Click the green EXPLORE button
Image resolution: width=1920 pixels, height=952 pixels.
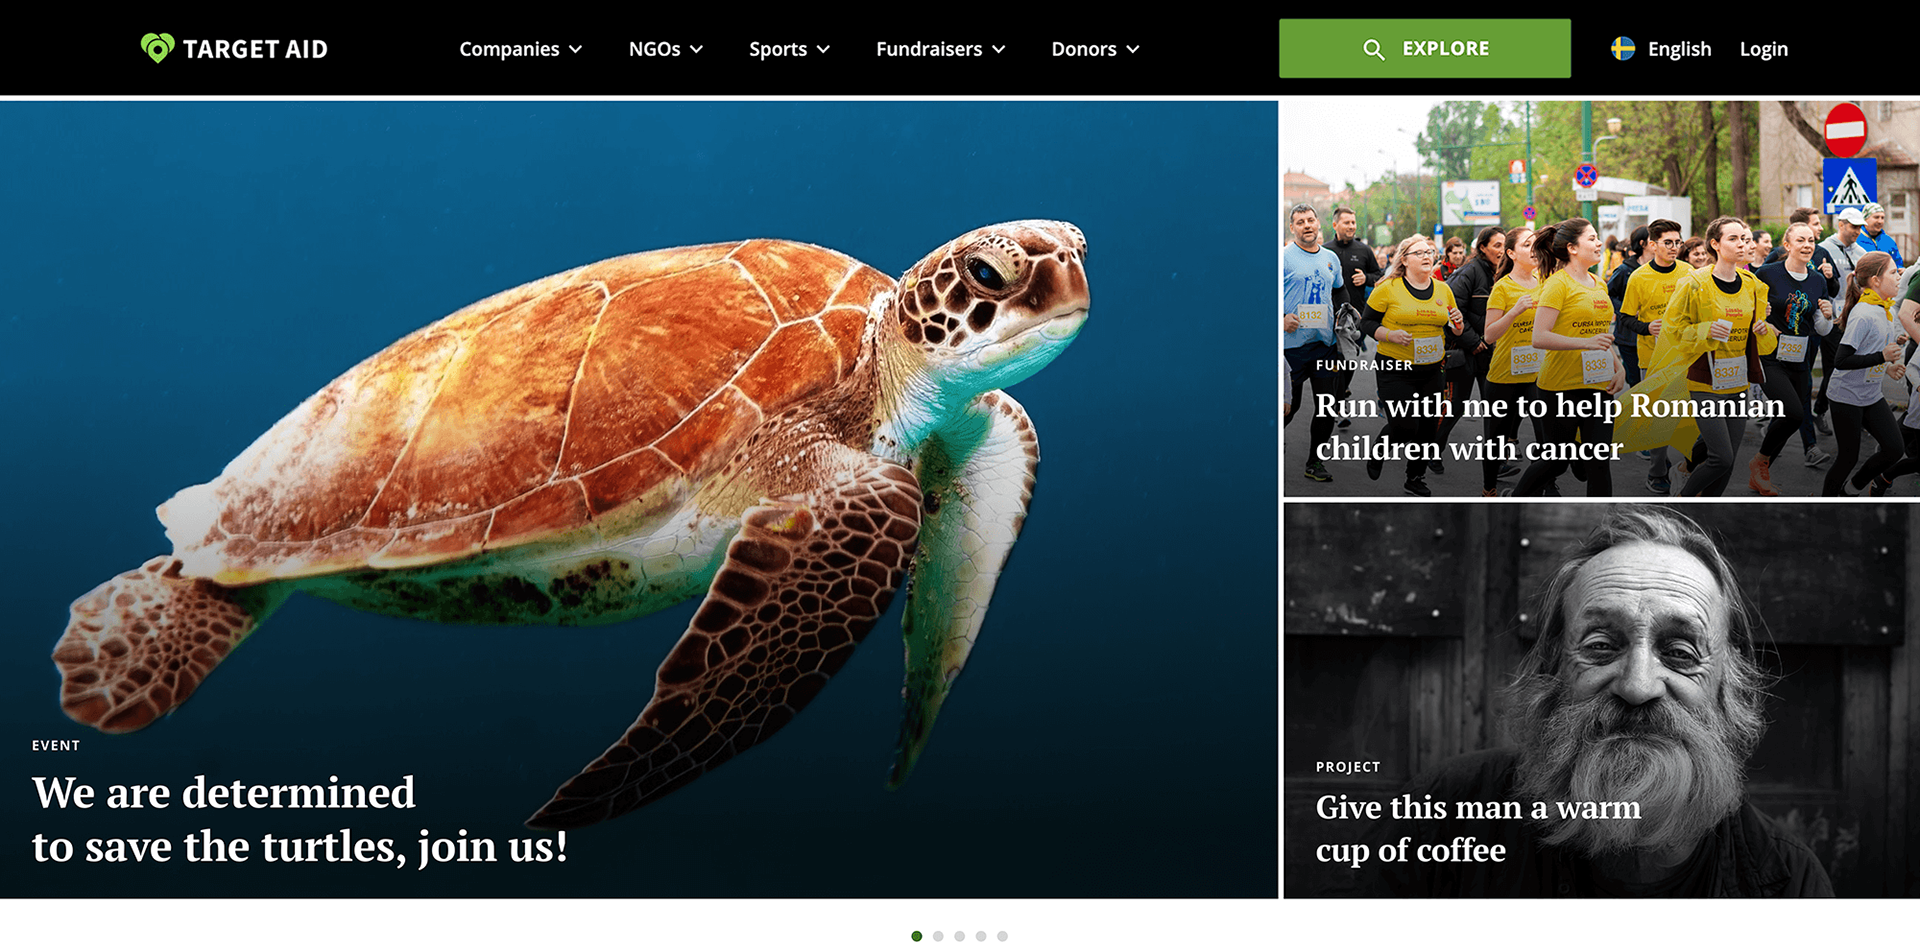click(1425, 48)
